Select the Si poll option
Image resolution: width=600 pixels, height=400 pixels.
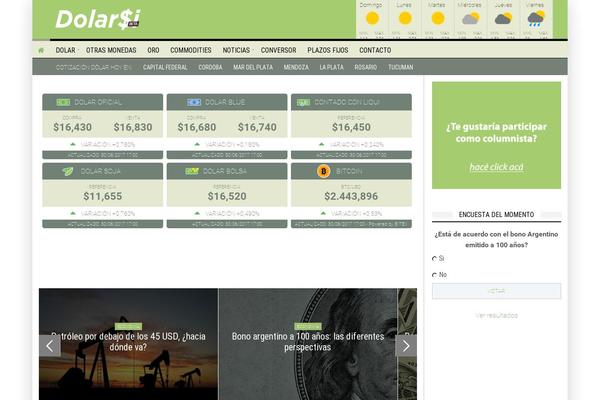(434, 259)
